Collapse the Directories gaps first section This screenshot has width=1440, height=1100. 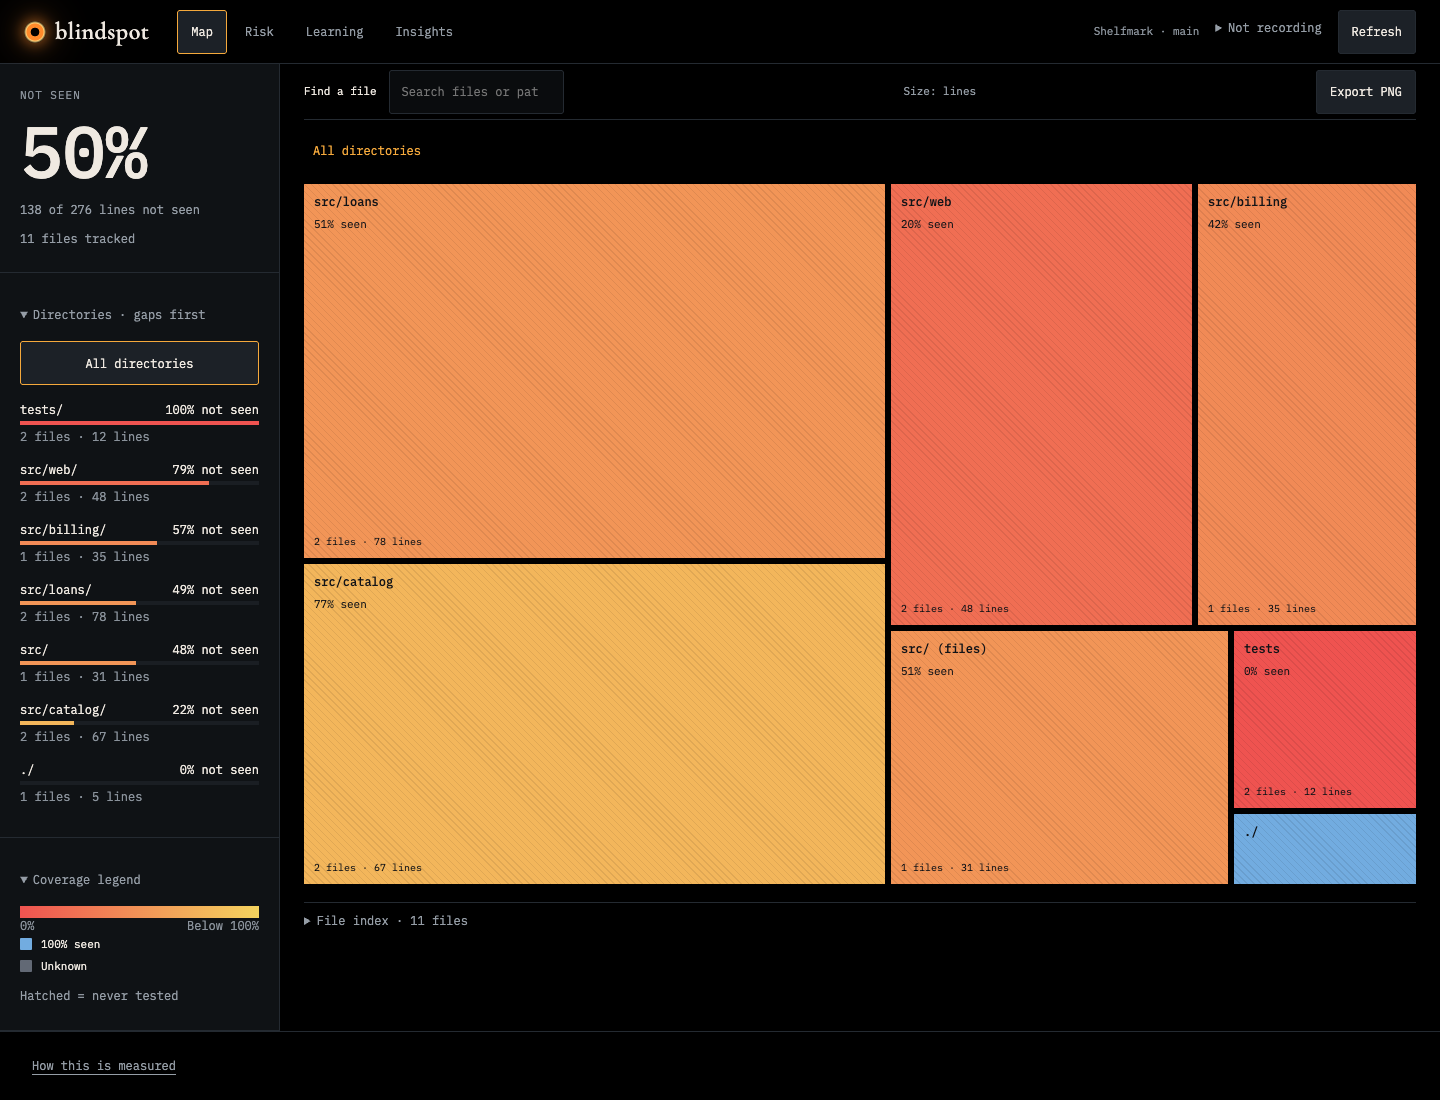point(112,315)
